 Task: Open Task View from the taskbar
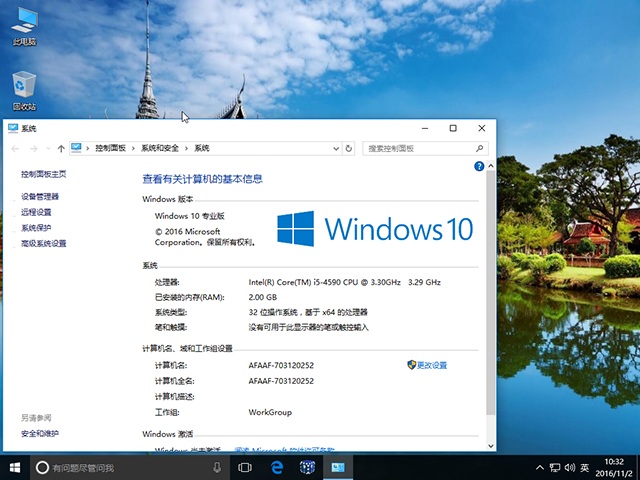pyautogui.click(x=245, y=468)
